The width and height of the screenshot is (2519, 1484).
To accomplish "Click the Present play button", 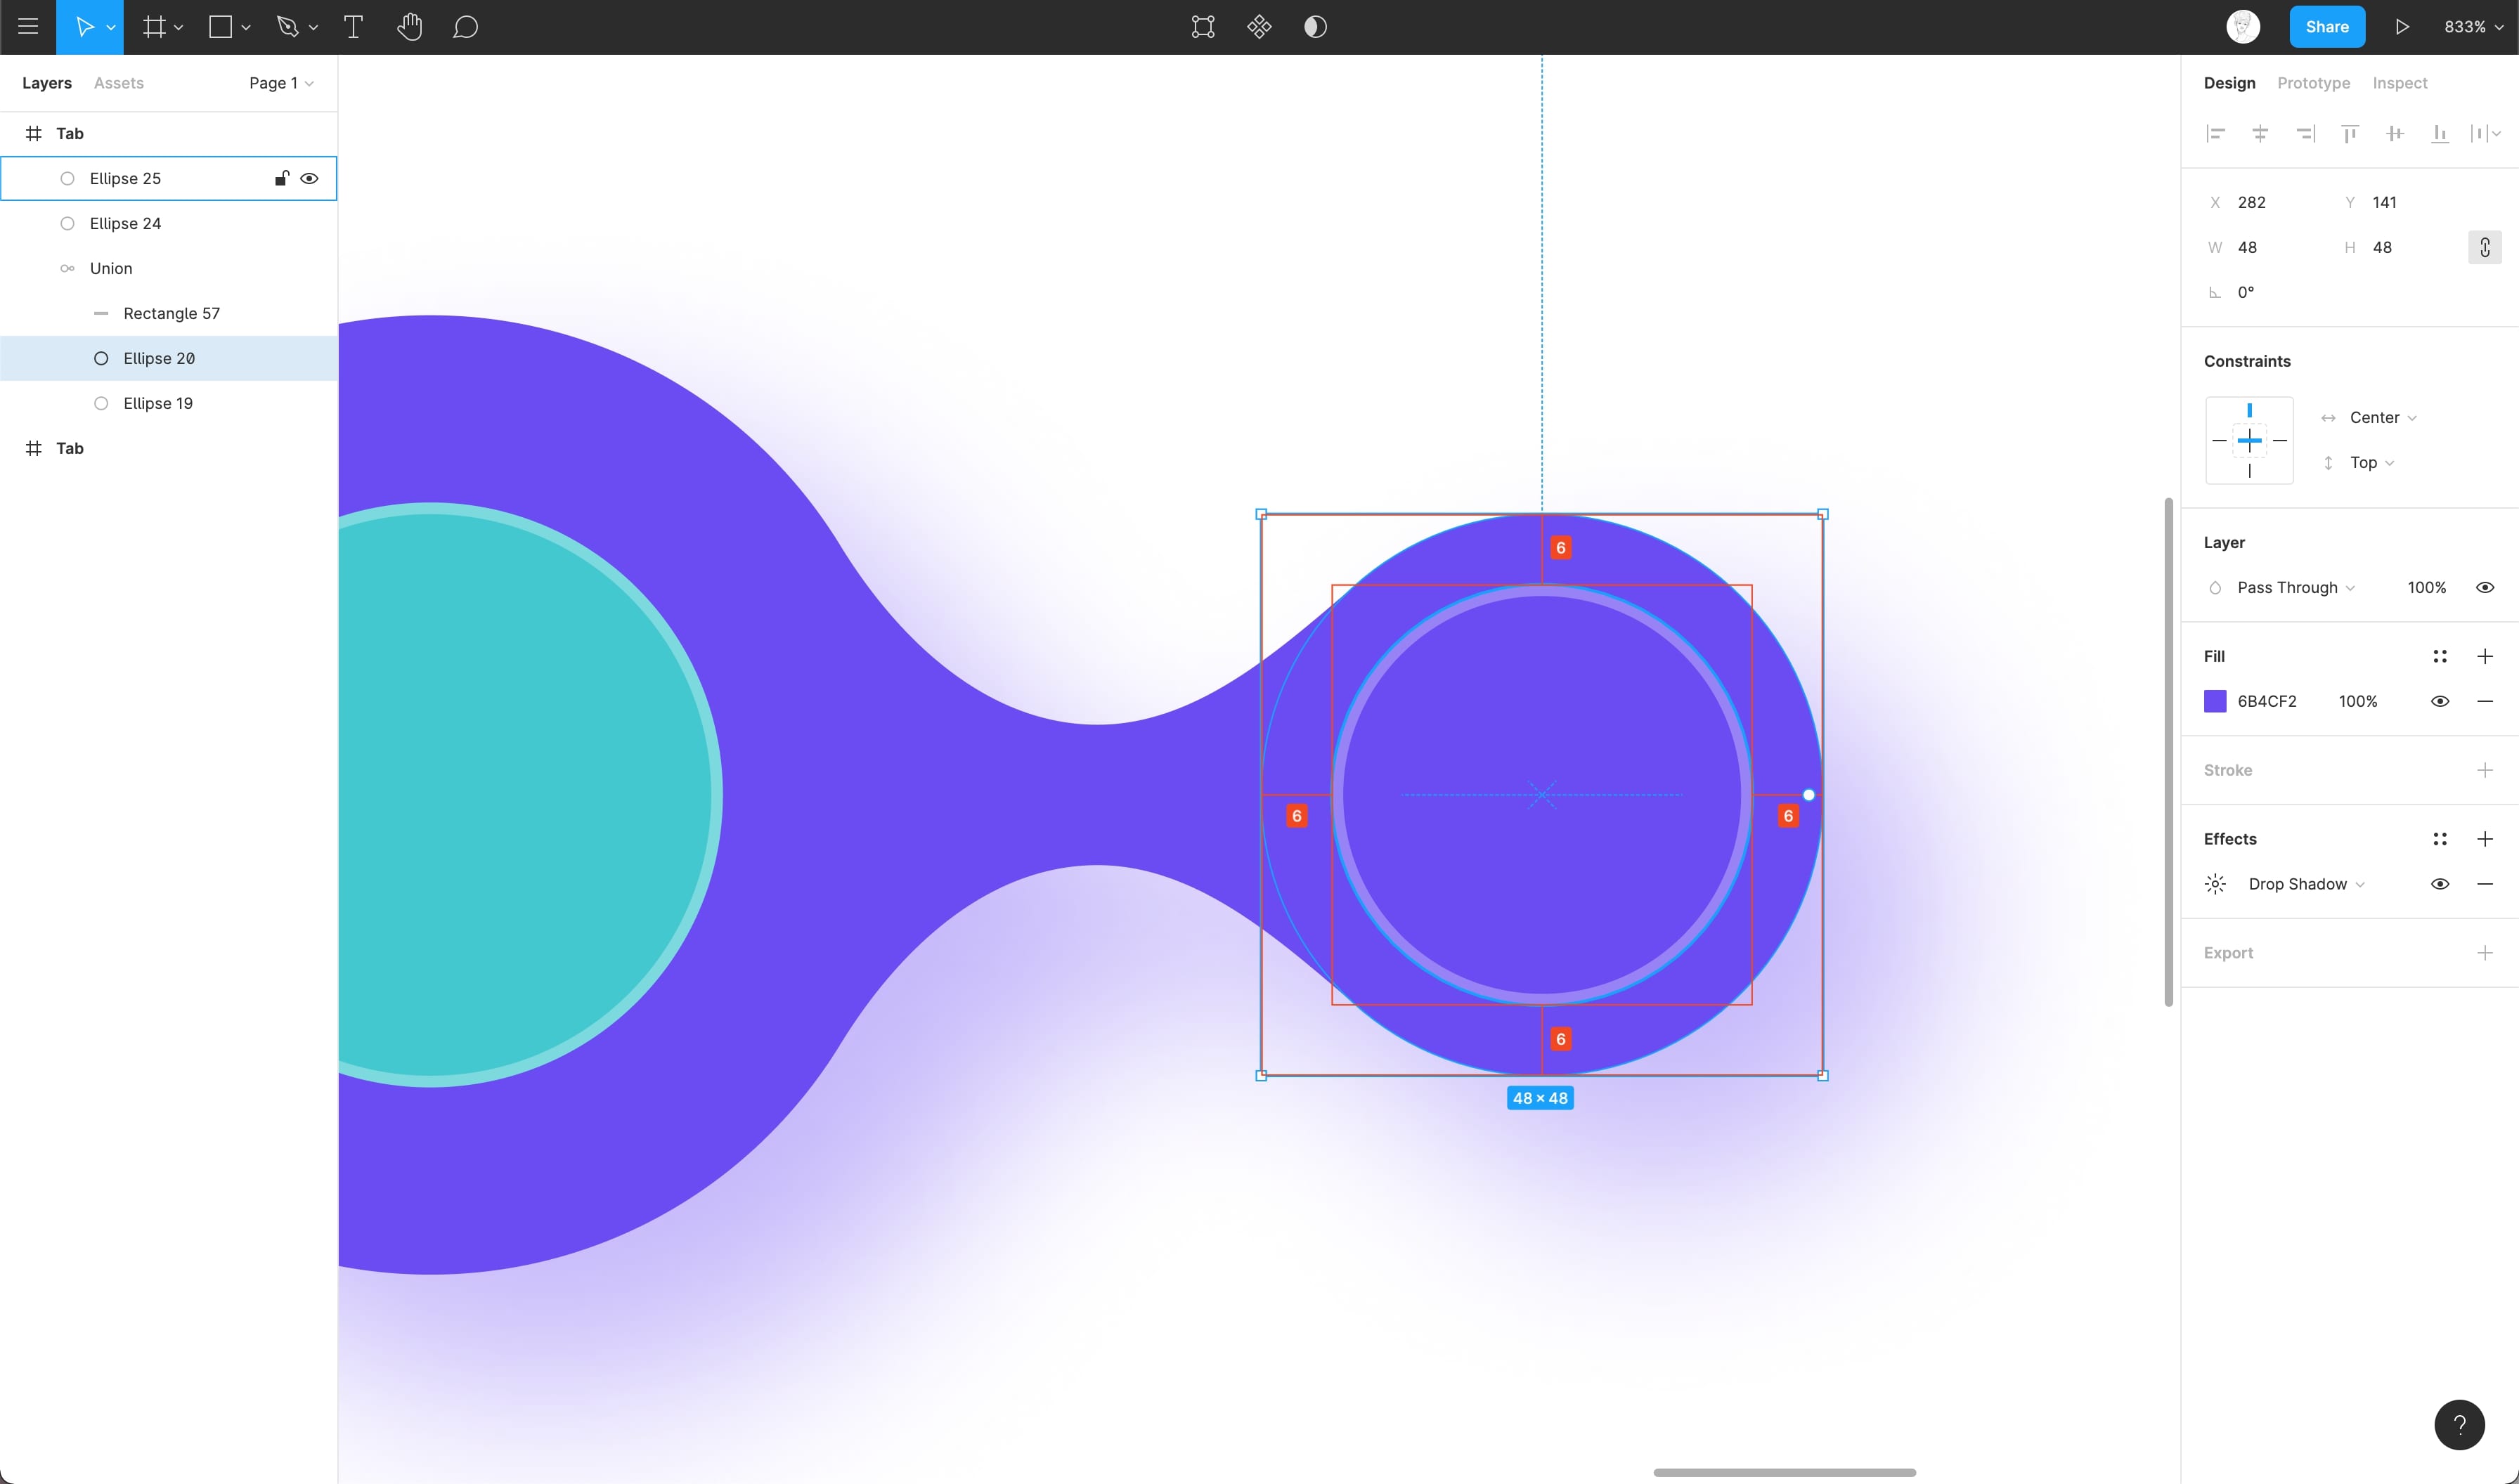I will pos(2402,27).
